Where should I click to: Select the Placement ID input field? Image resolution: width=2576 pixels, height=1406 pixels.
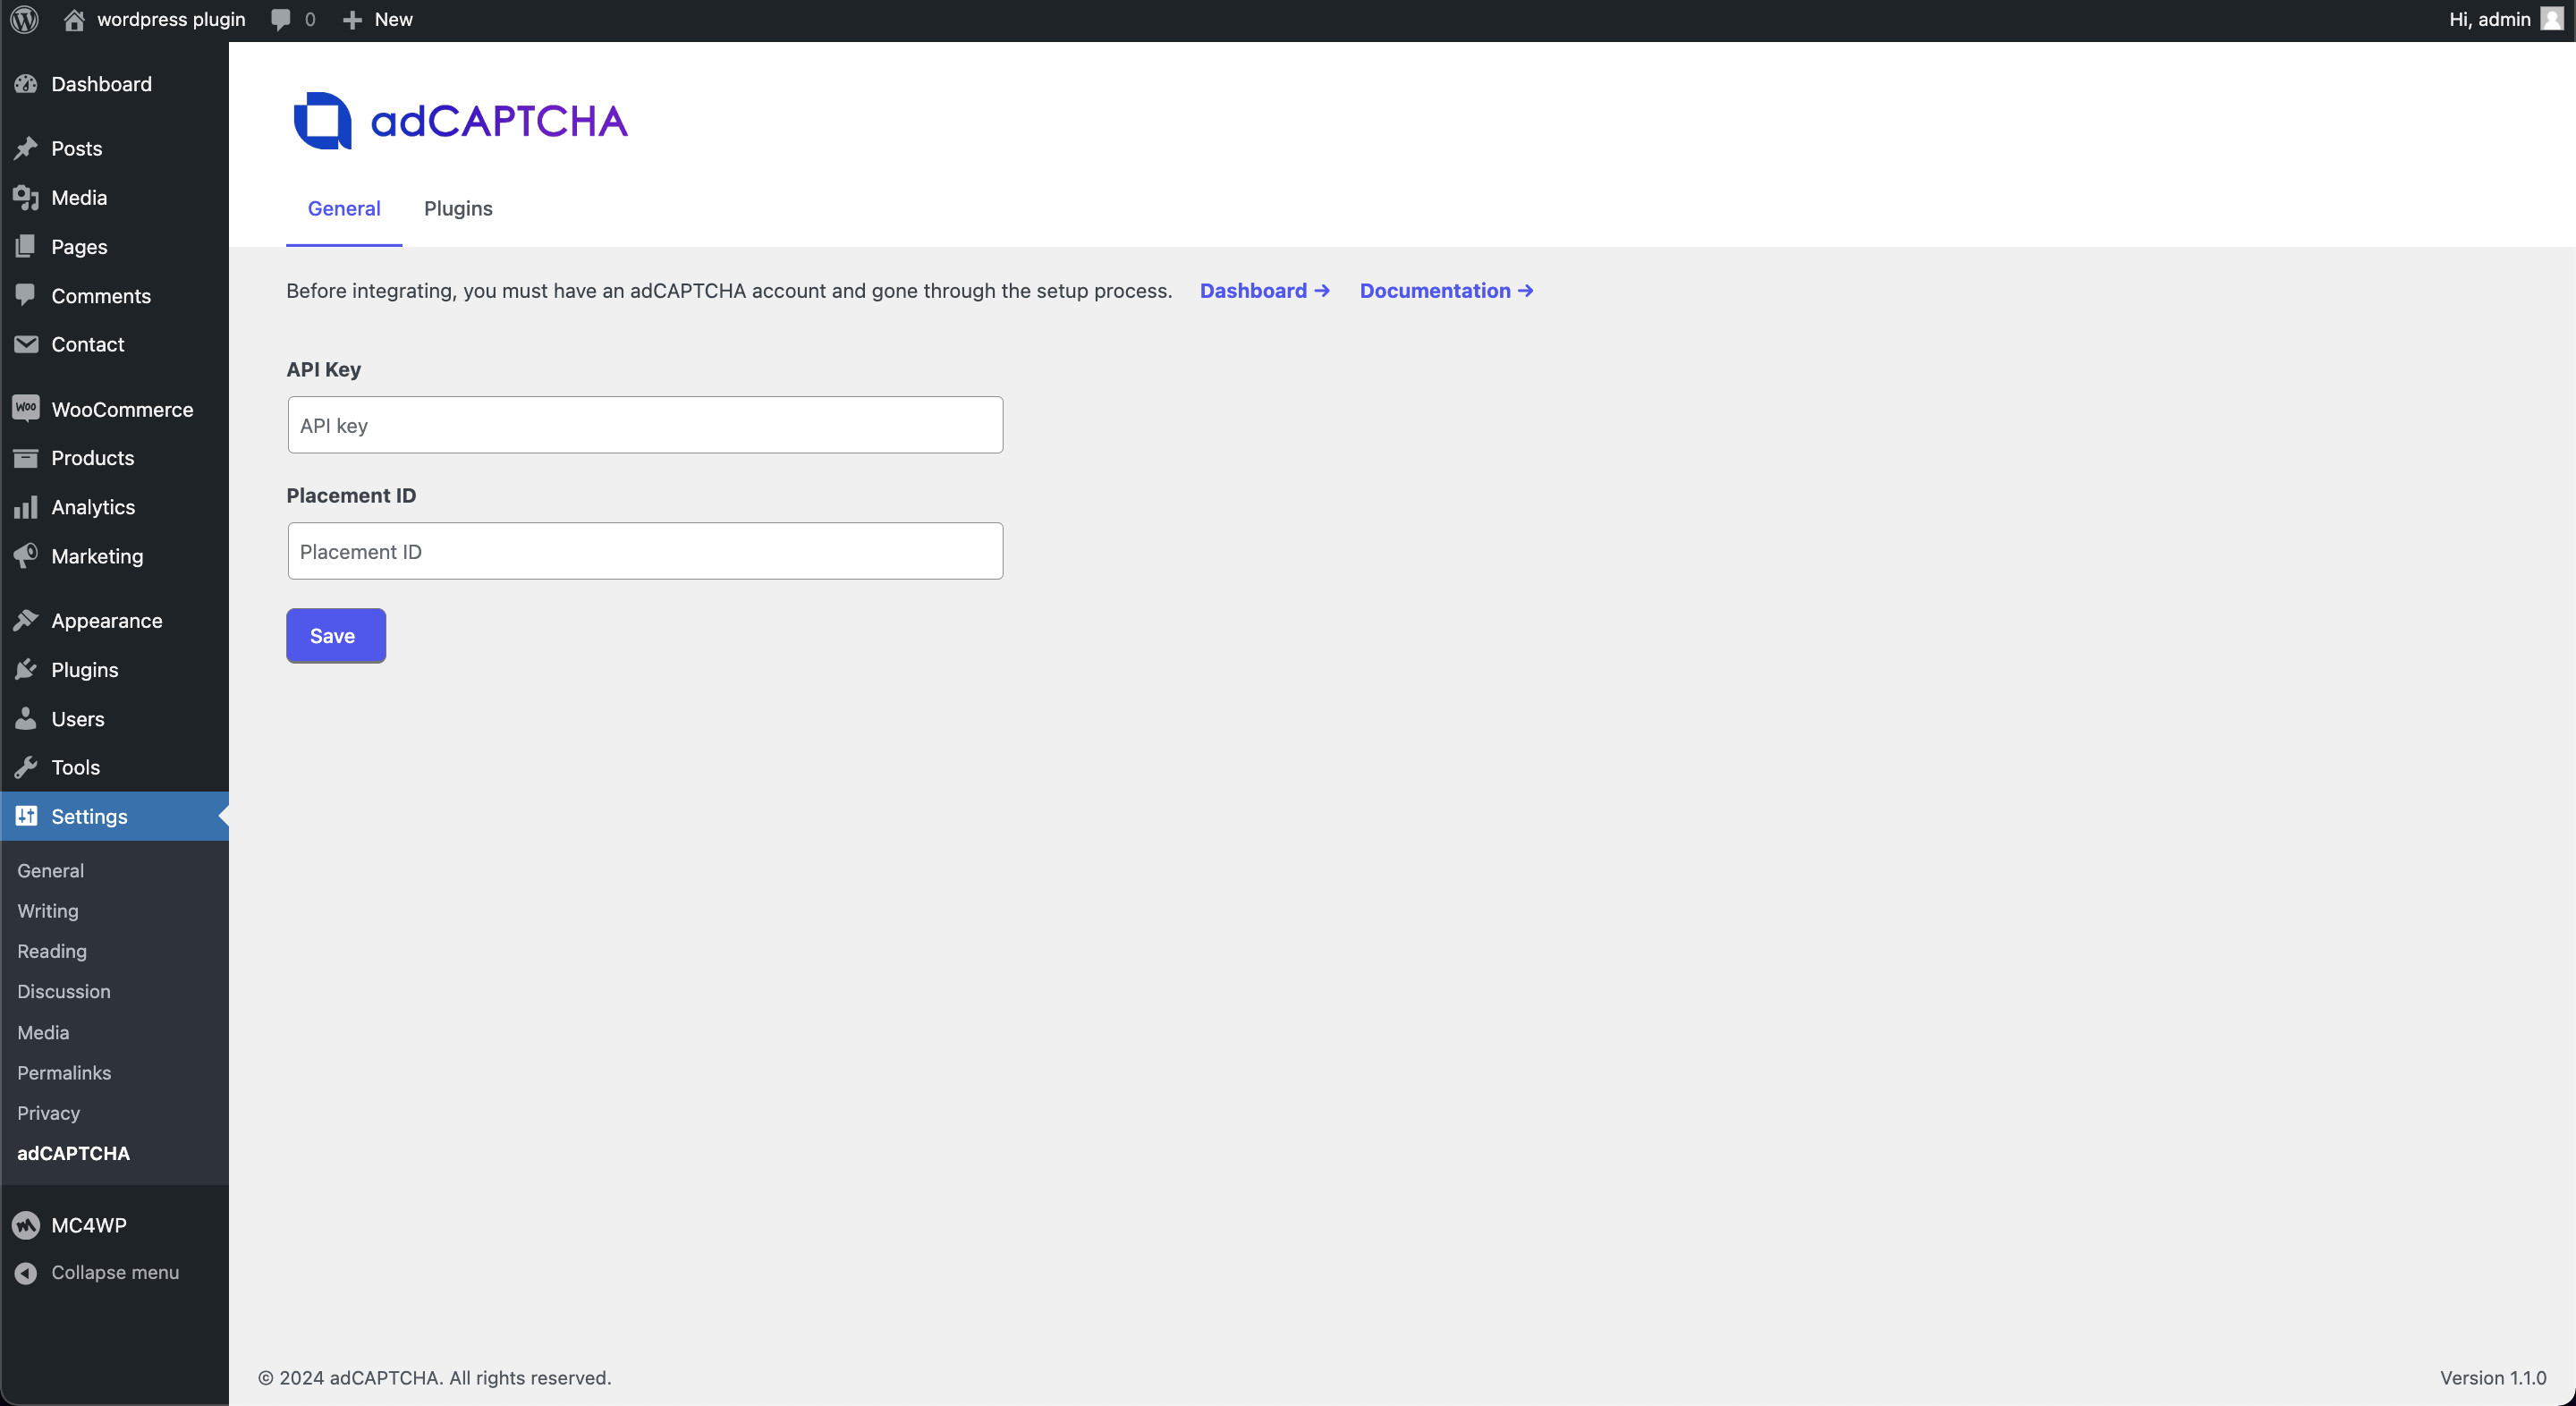[644, 551]
